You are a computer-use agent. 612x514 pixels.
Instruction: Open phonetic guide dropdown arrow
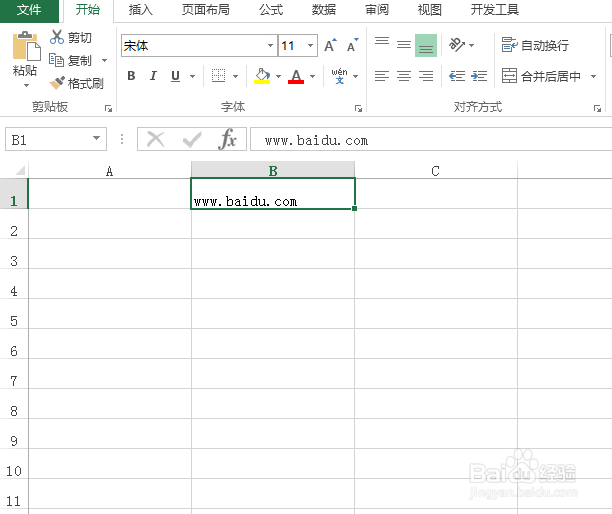tap(356, 76)
